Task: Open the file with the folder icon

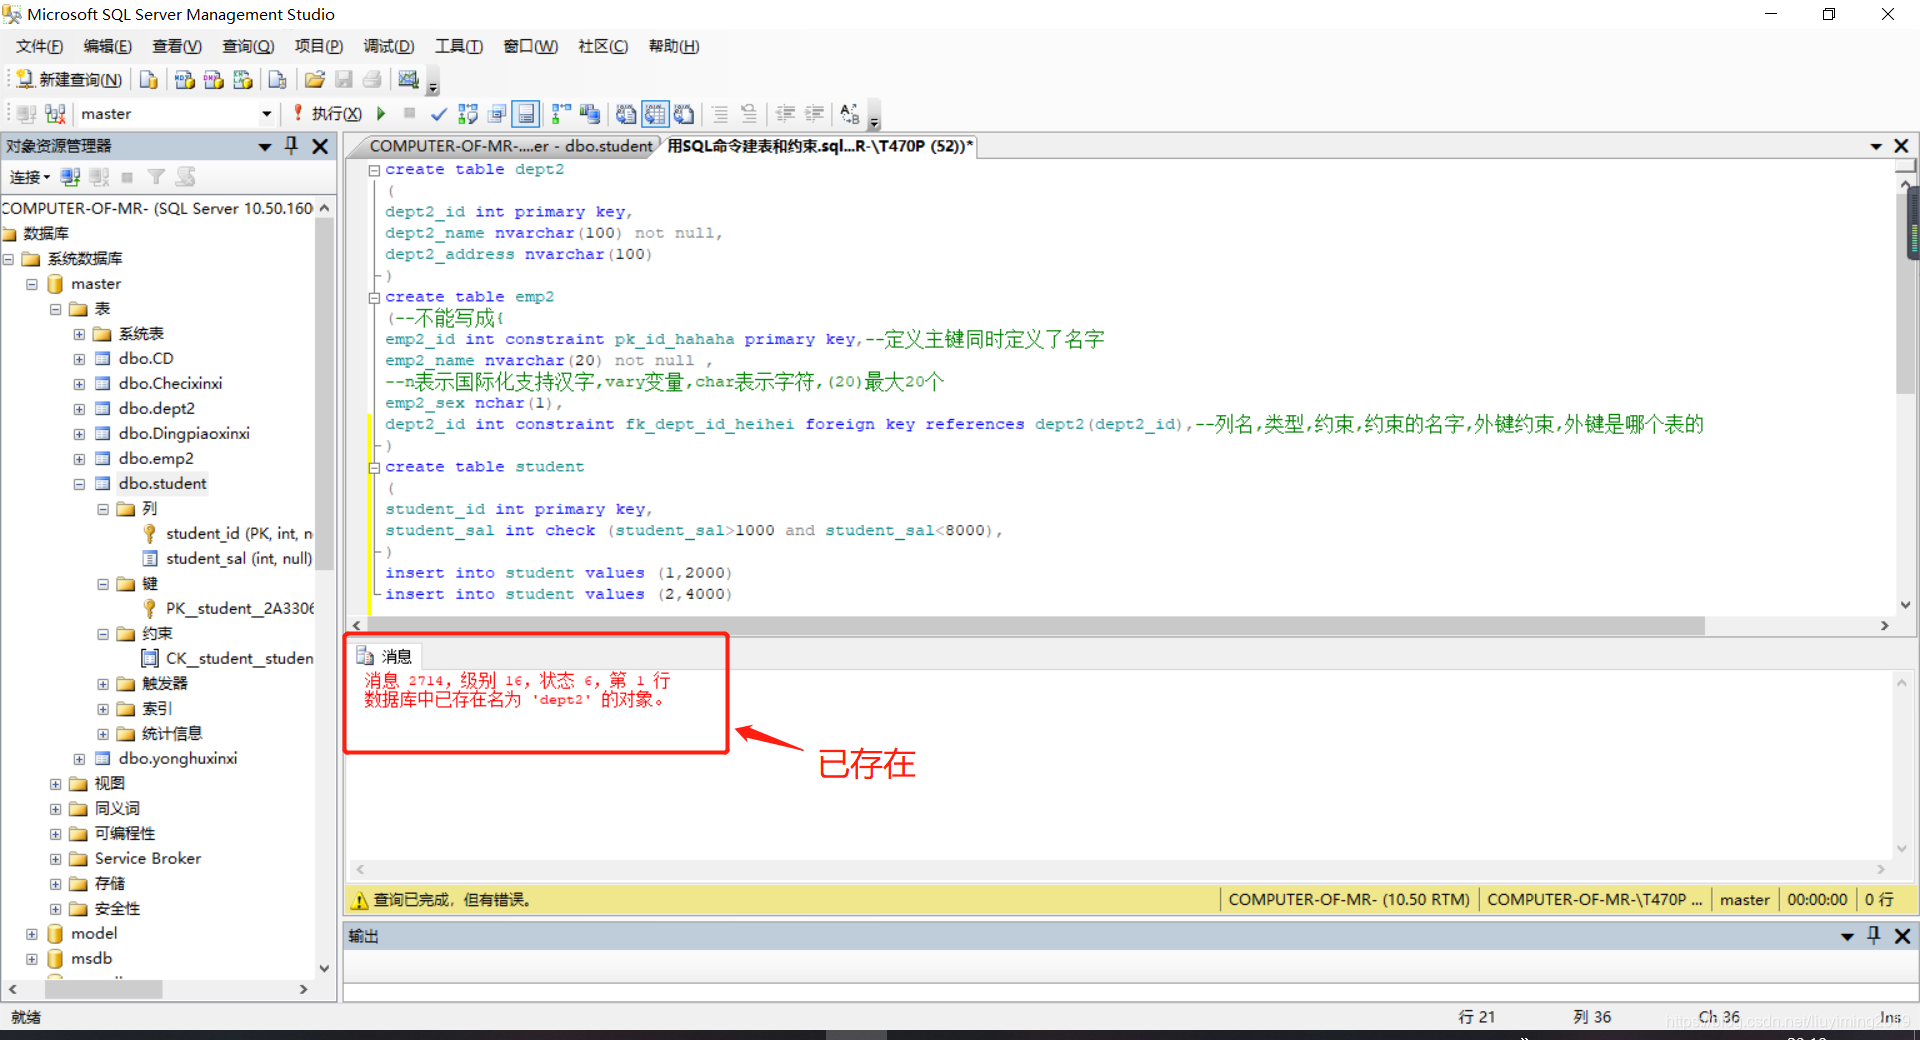Action: [314, 80]
